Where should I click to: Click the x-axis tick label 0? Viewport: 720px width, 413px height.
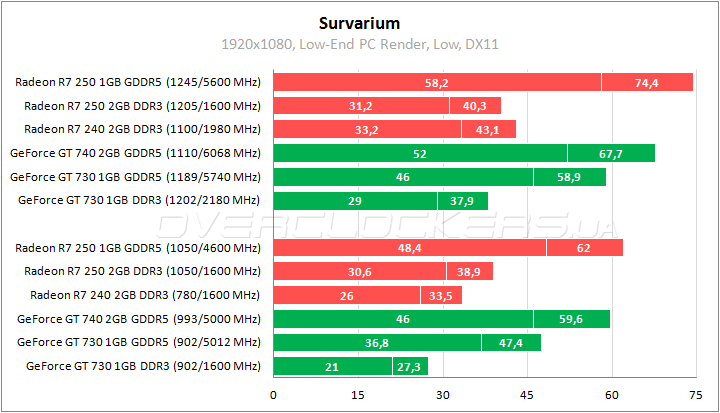click(x=273, y=395)
